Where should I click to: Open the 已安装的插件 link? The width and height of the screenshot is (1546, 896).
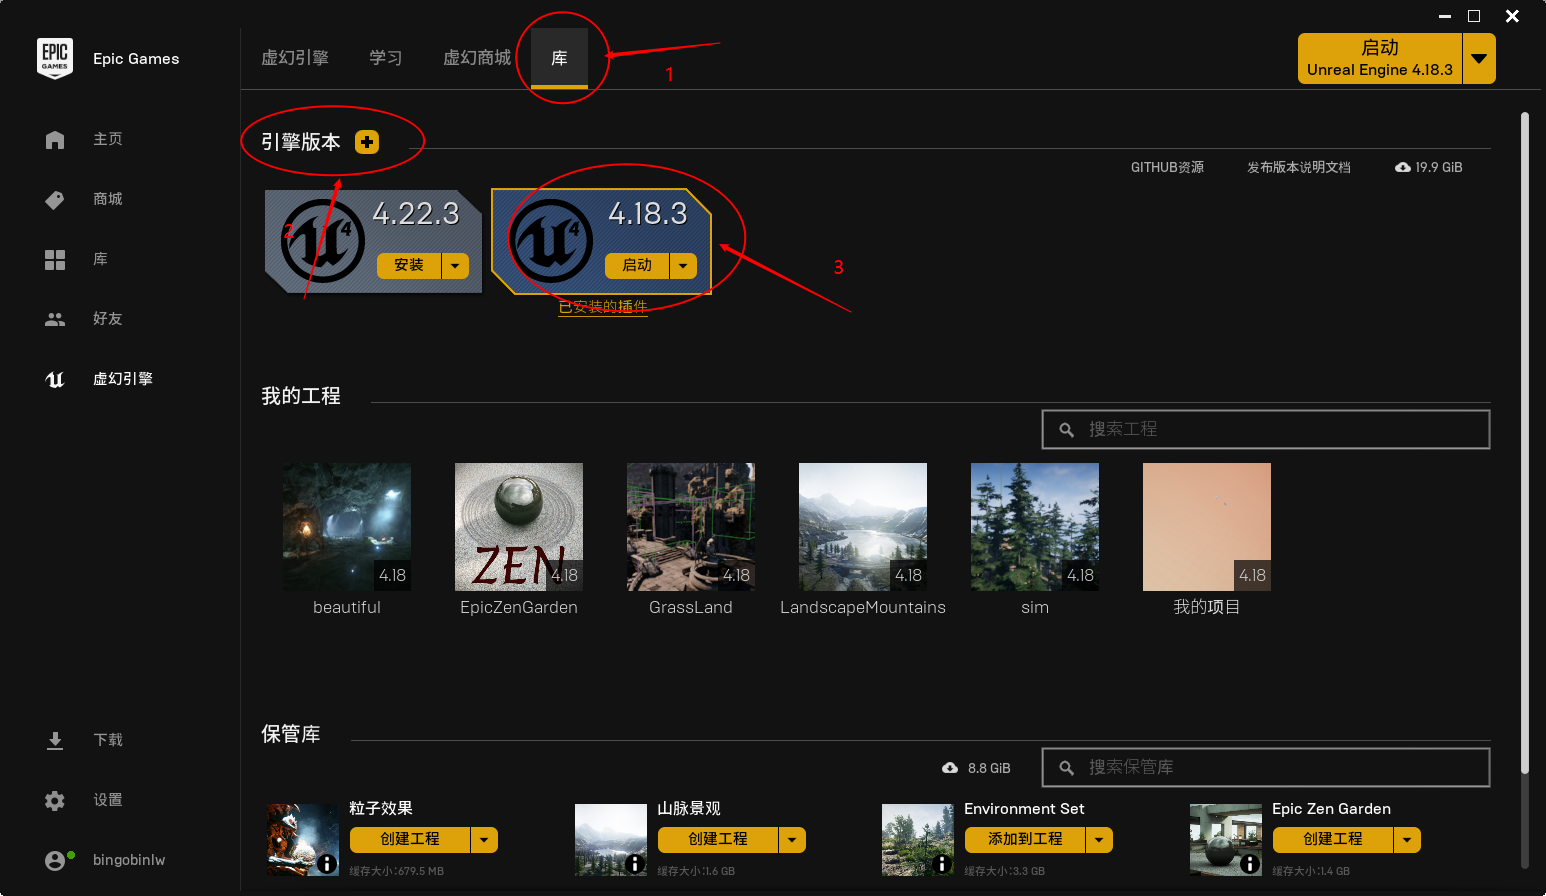[x=603, y=307]
